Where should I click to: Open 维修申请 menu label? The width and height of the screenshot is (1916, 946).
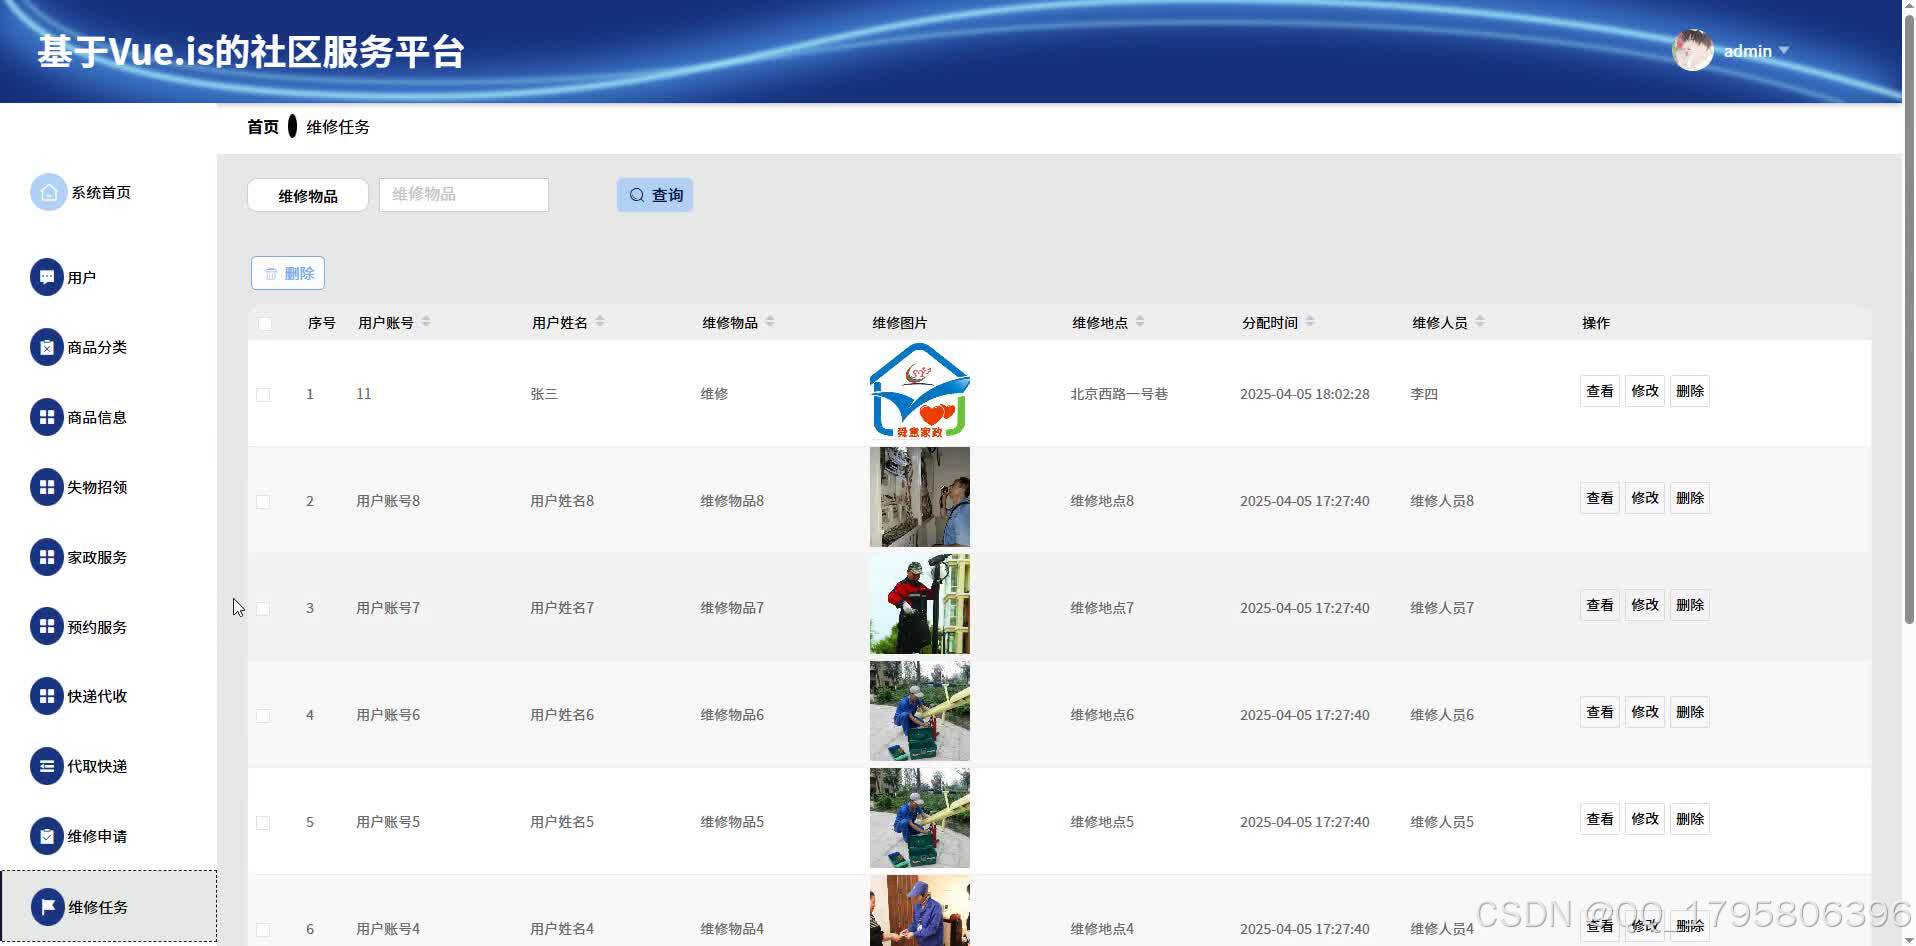pyautogui.click(x=97, y=836)
